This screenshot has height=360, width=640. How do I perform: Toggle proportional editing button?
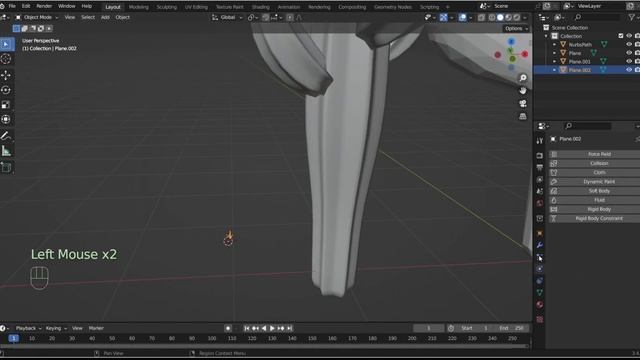point(290,17)
